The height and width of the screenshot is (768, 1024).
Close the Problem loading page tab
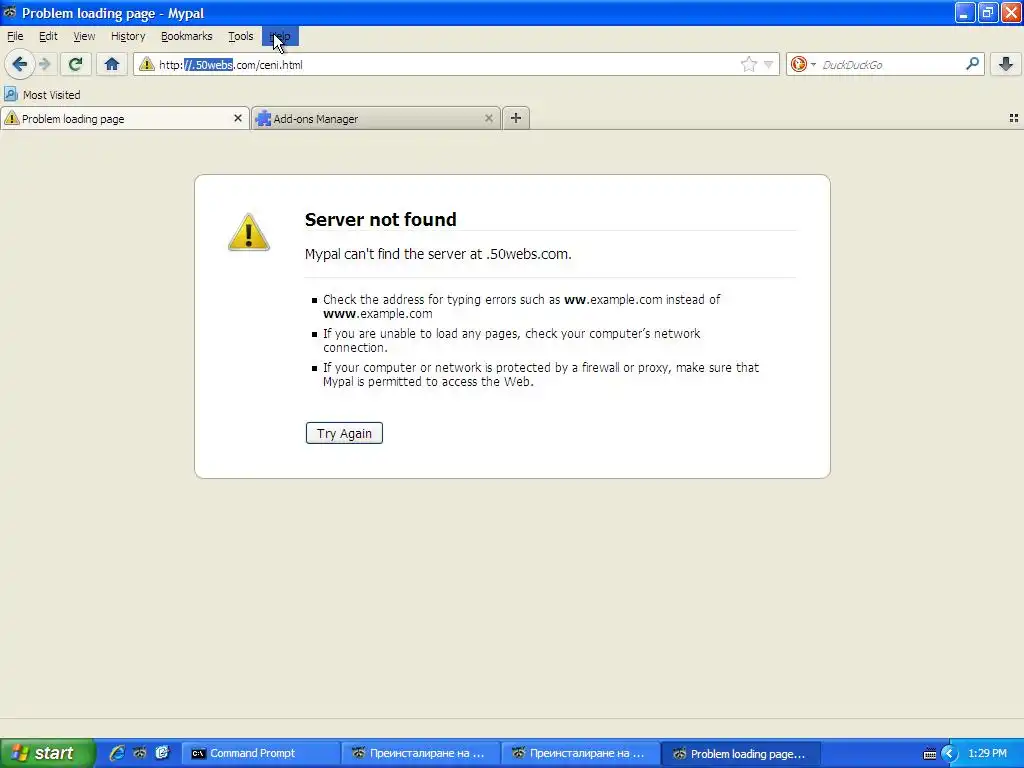238,118
